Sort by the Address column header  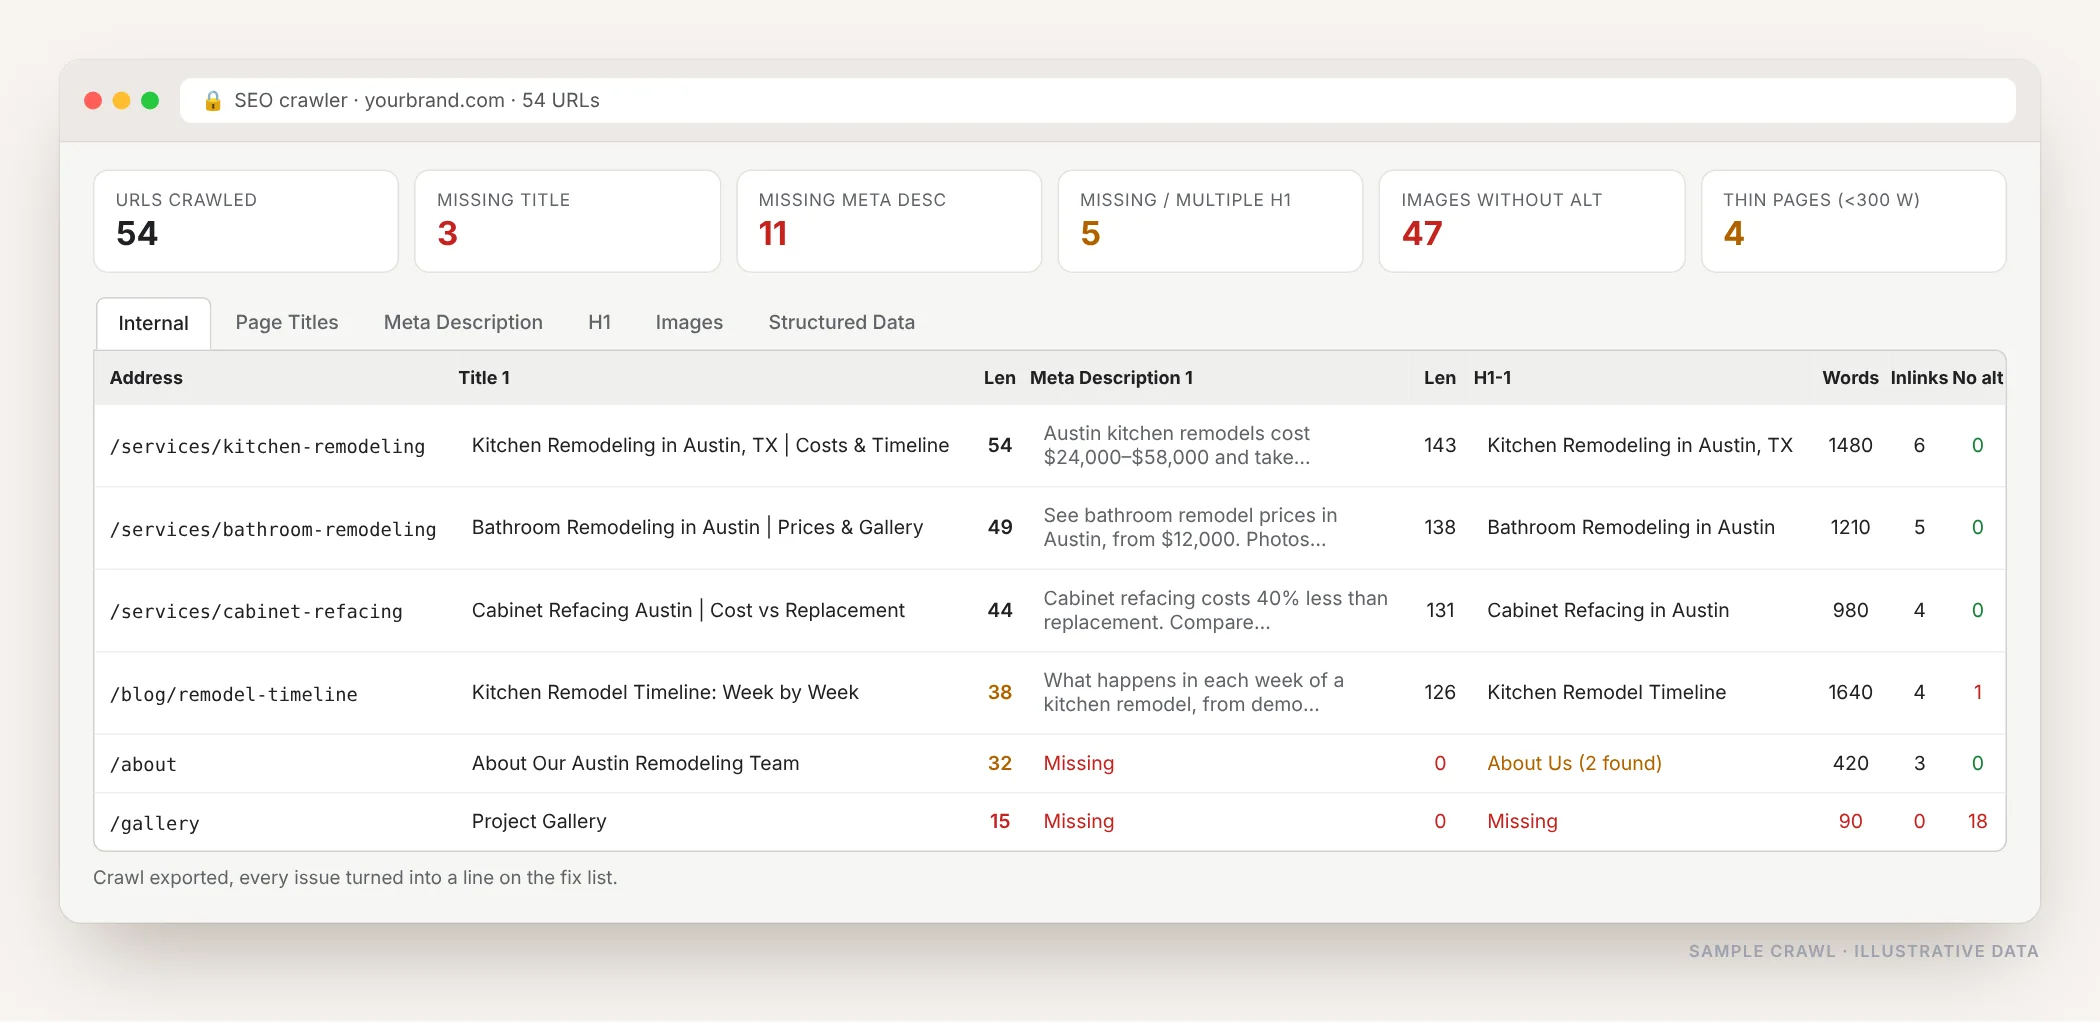[146, 378]
